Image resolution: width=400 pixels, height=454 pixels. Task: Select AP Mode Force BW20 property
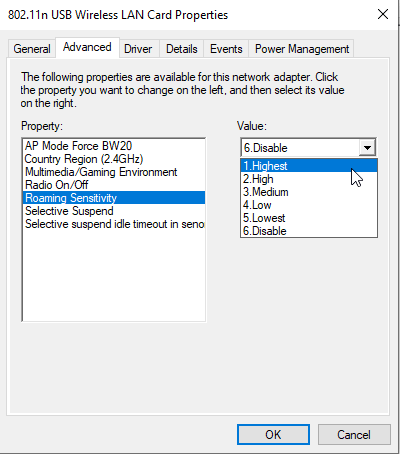[114, 146]
